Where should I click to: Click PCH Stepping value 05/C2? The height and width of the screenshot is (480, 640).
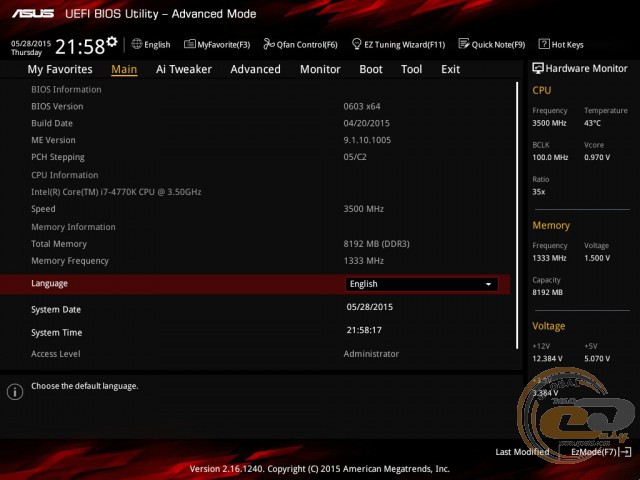tap(355, 157)
